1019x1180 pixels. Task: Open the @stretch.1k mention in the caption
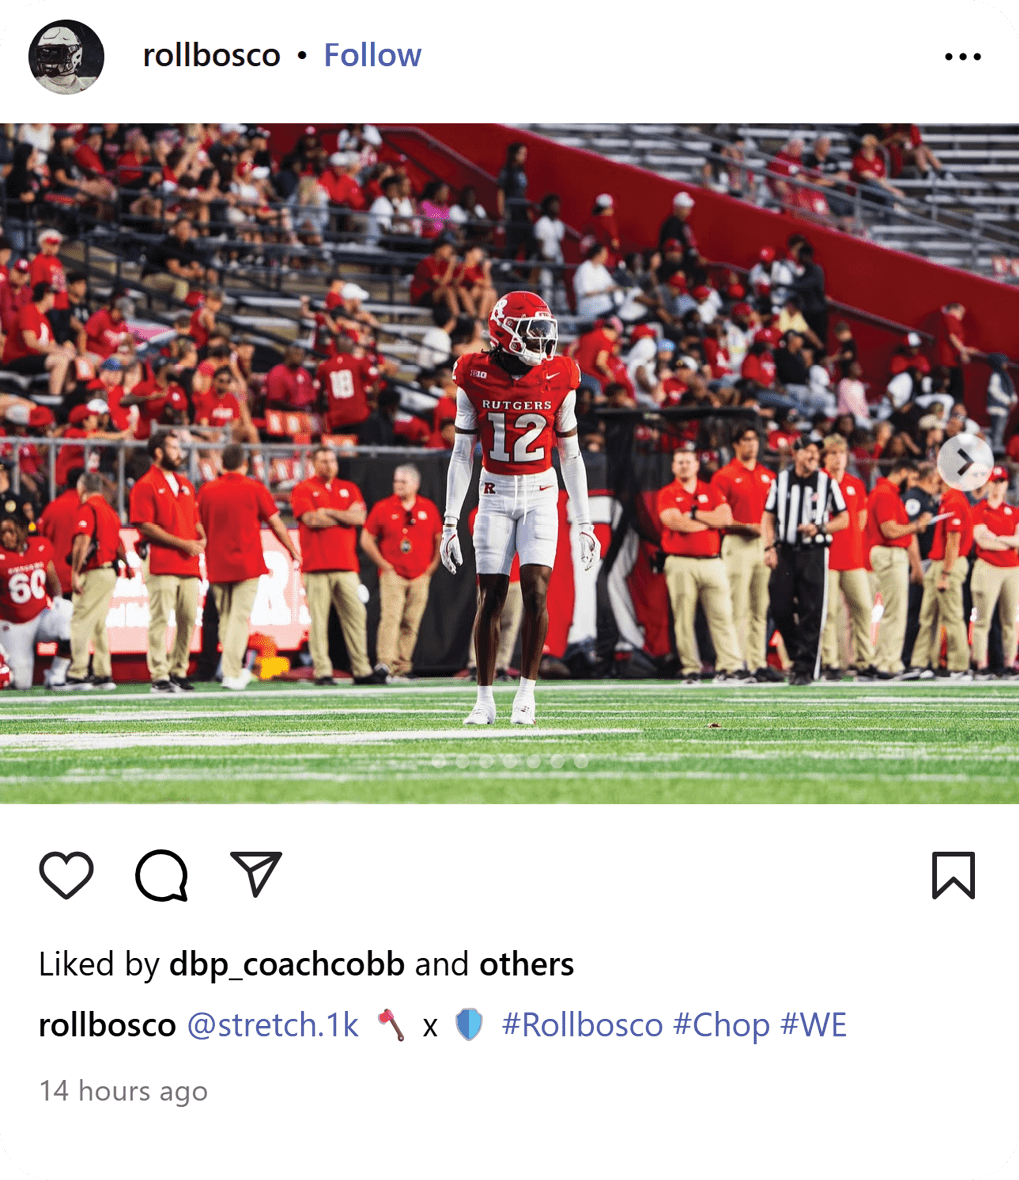pyautogui.click(x=272, y=1025)
